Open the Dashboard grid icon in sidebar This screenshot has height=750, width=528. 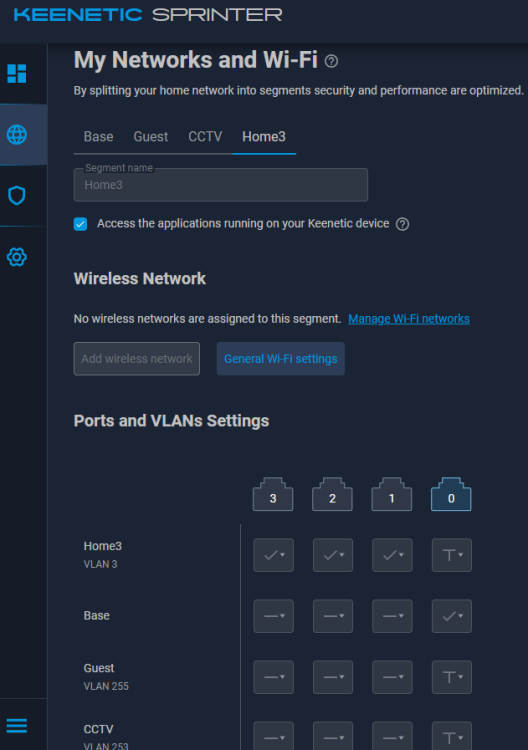click(17, 74)
